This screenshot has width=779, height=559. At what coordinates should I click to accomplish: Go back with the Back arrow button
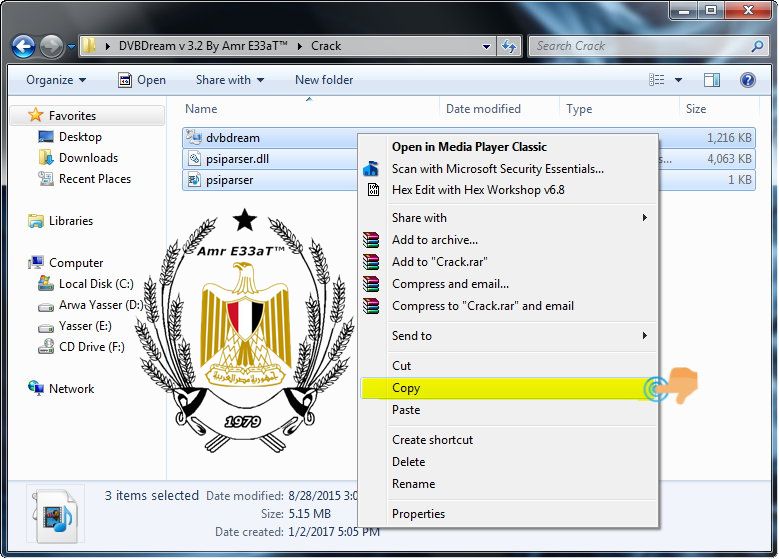pos(23,47)
